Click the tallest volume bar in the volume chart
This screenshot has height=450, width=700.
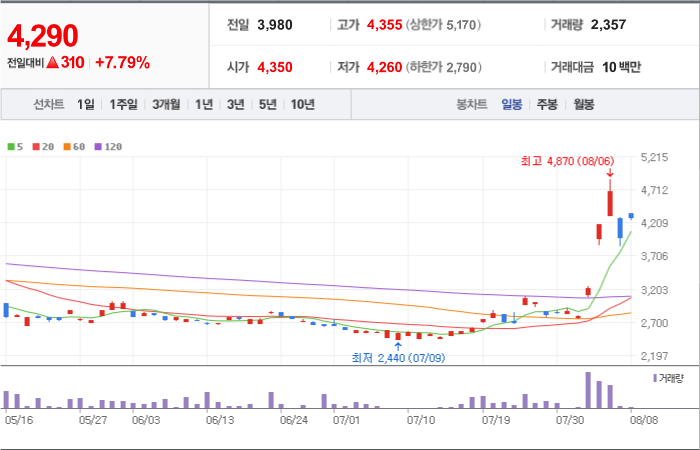coord(588,390)
